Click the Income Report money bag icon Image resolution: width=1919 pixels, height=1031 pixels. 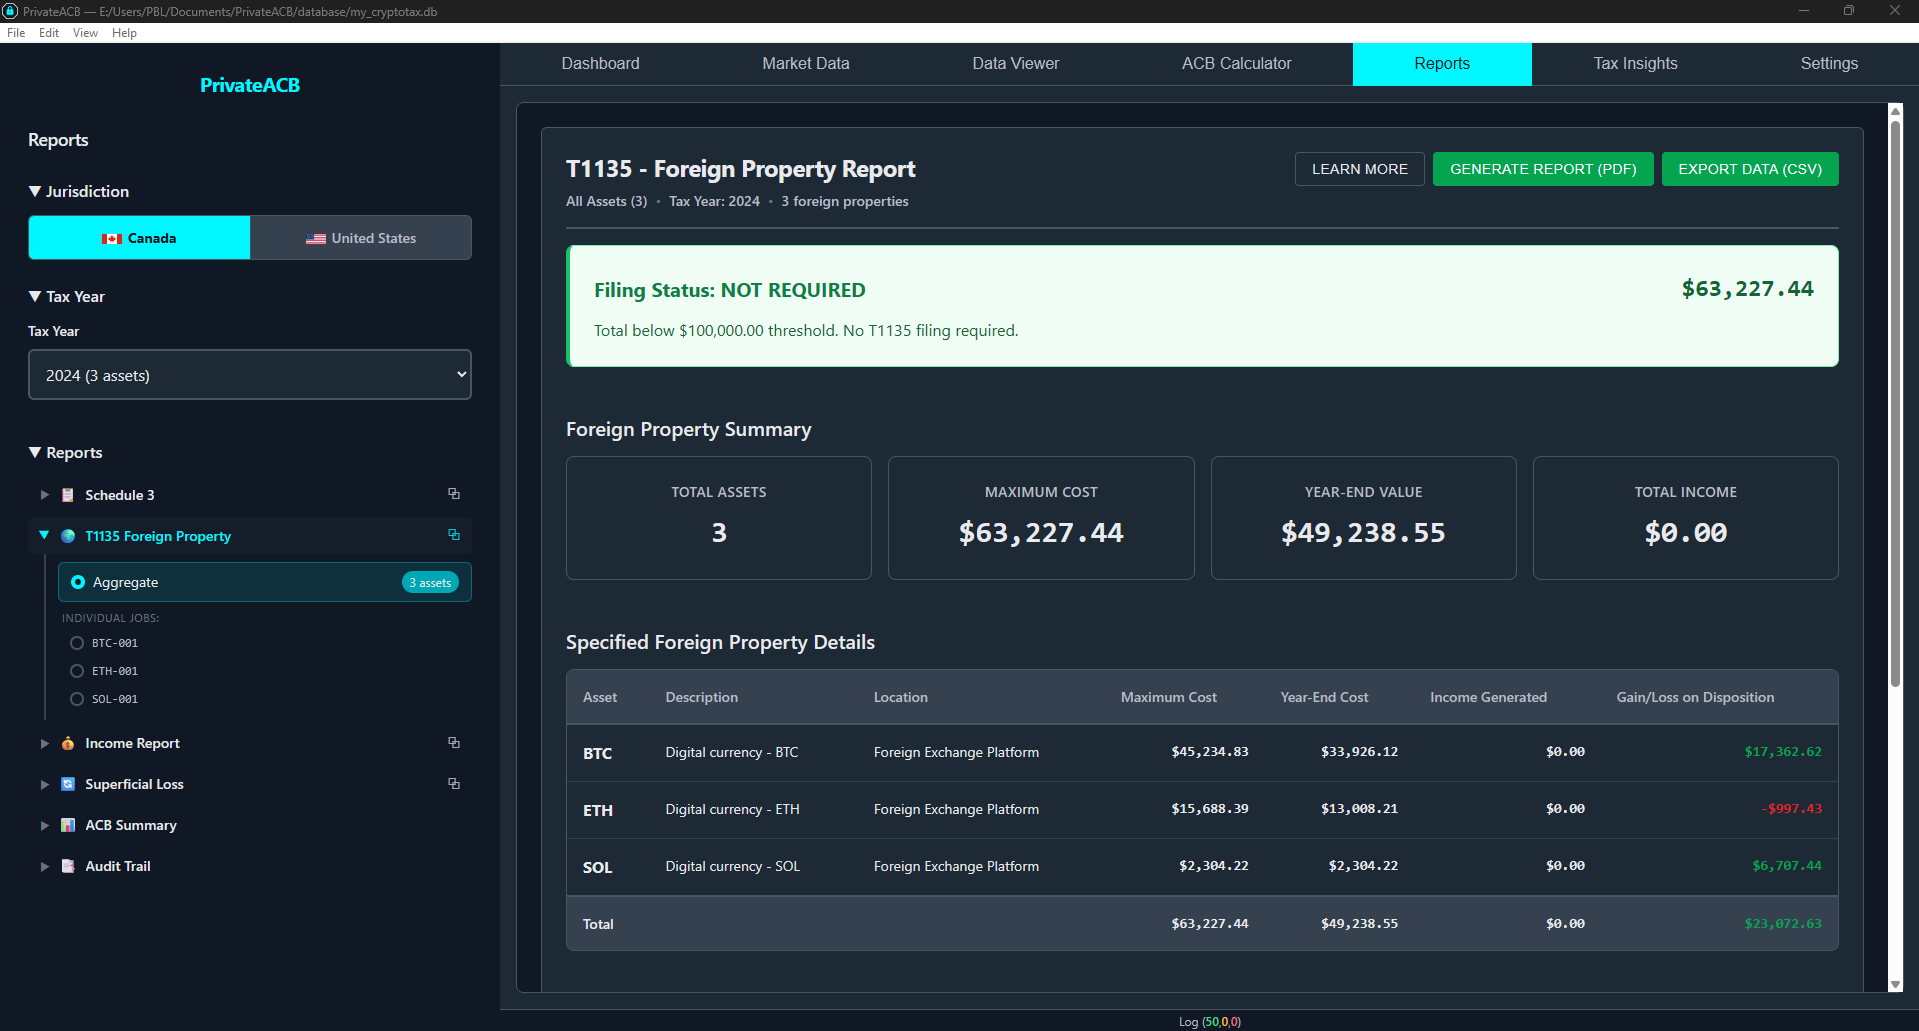click(68, 743)
